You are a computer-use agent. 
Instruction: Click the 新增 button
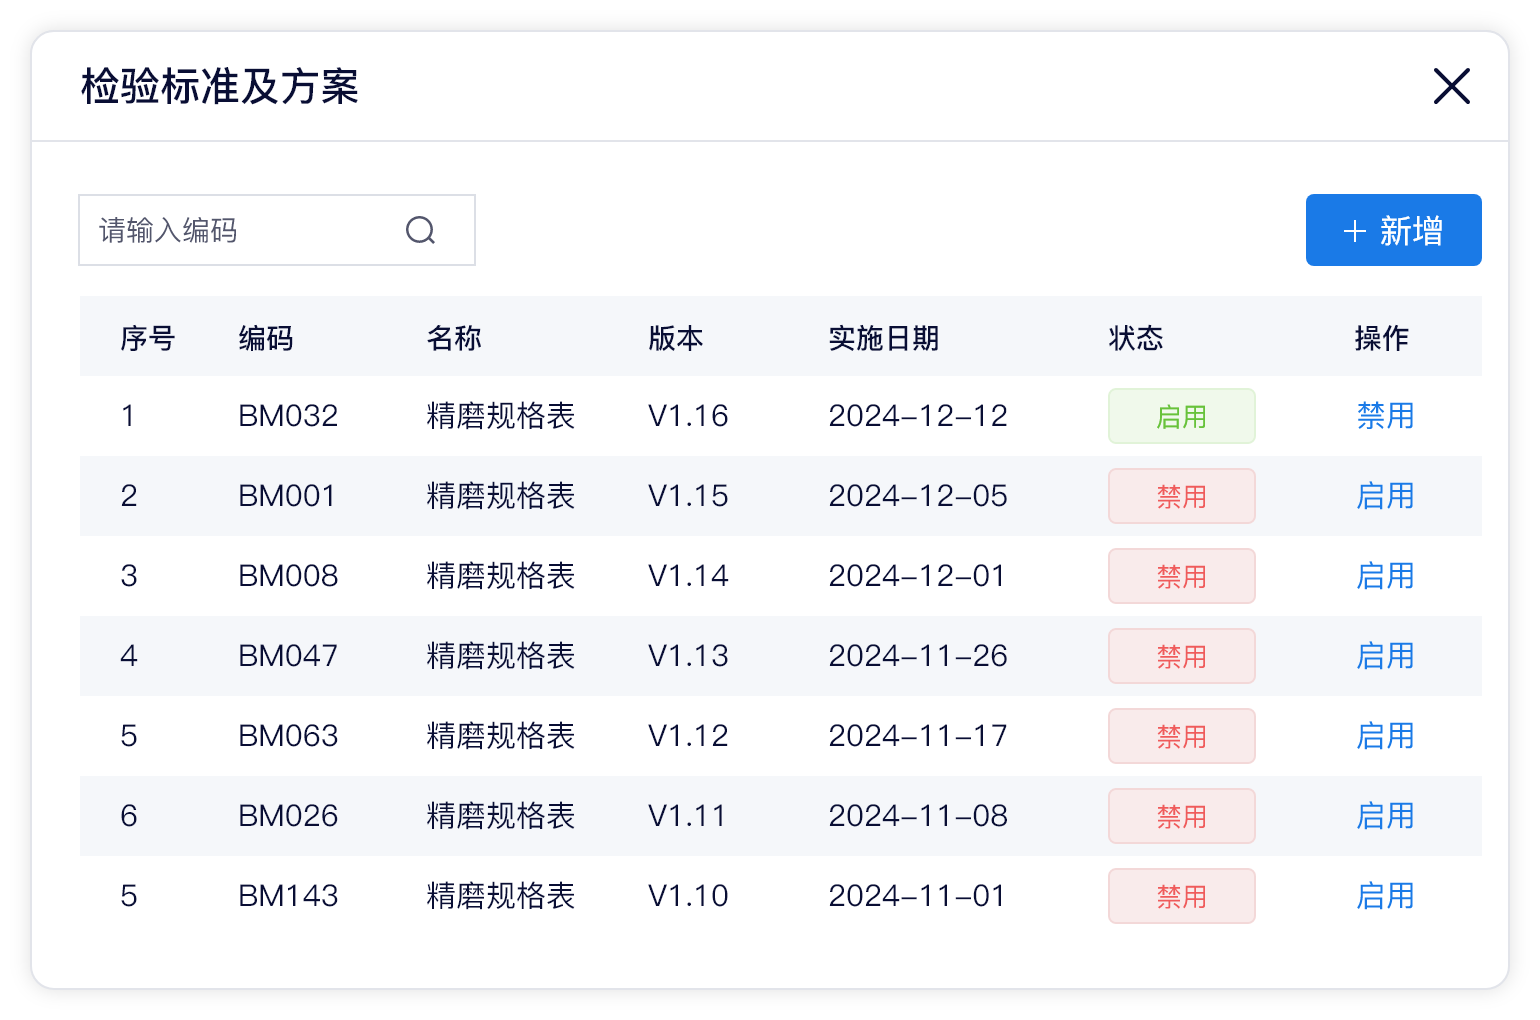[x=1393, y=230]
